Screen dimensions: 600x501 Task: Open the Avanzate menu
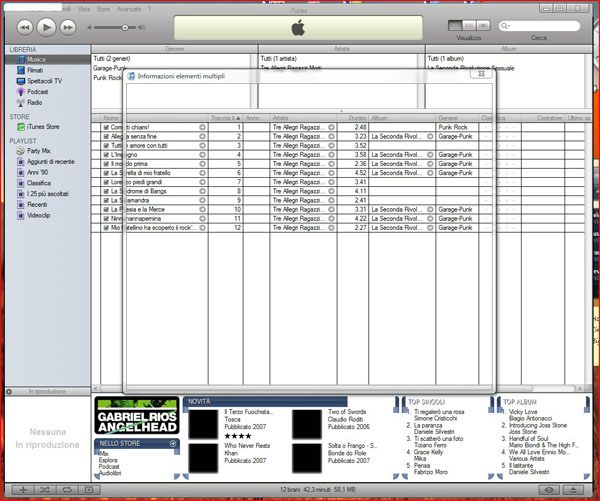[129, 9]
